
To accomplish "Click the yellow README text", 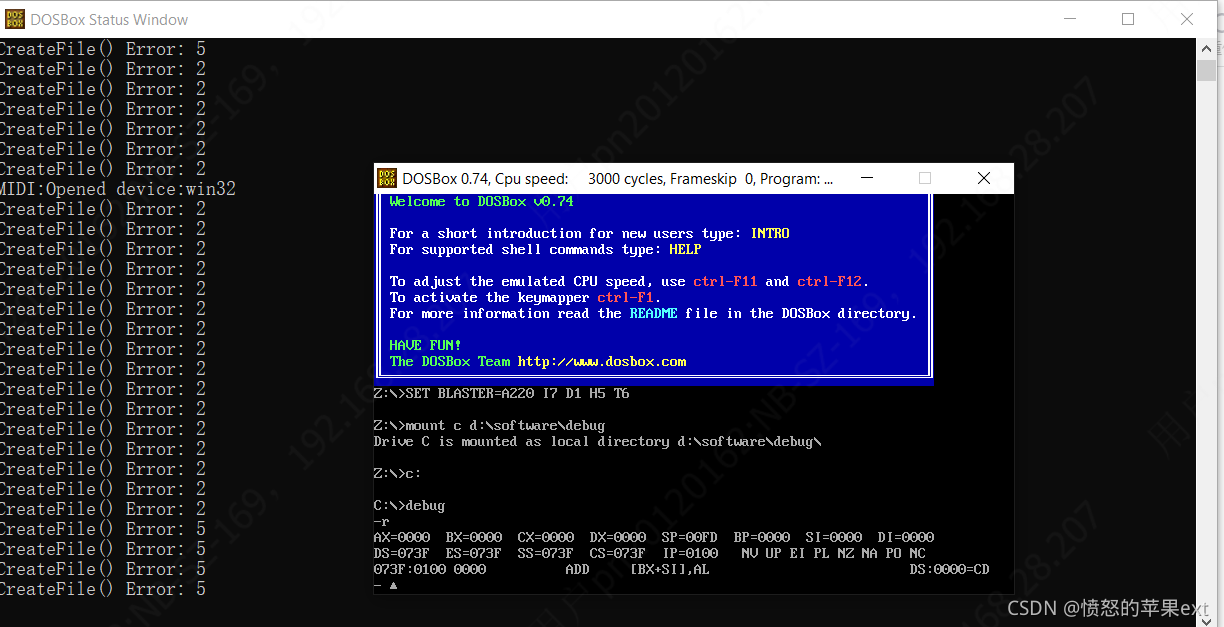I will pos(653,313).
